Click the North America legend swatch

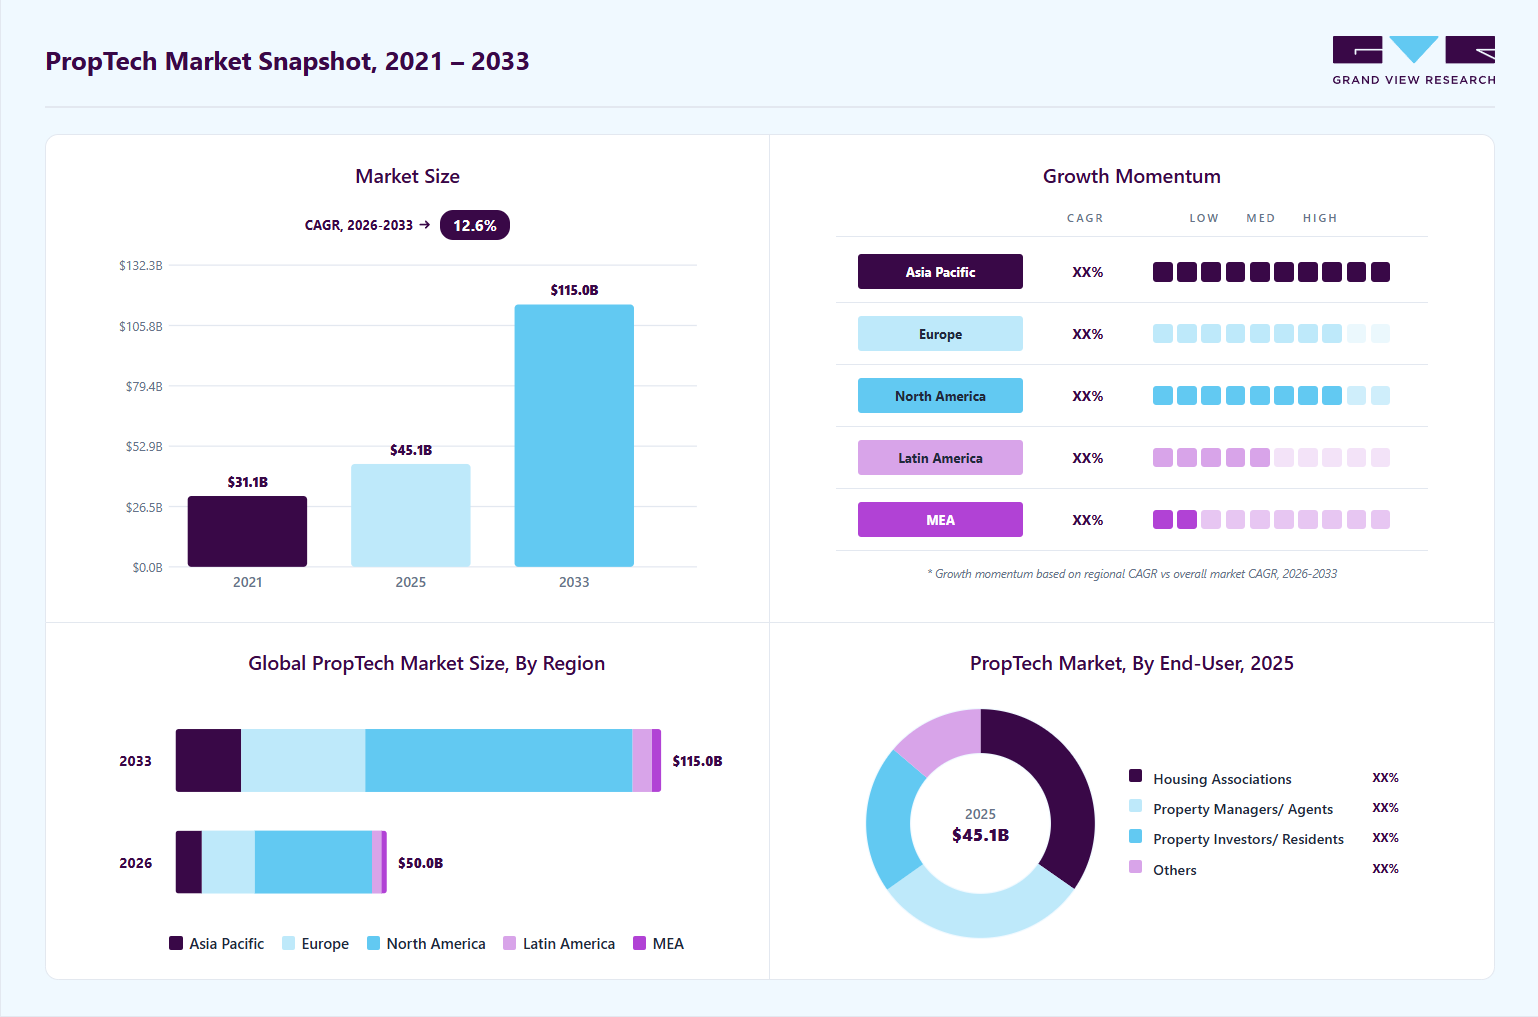coord(373,943)
